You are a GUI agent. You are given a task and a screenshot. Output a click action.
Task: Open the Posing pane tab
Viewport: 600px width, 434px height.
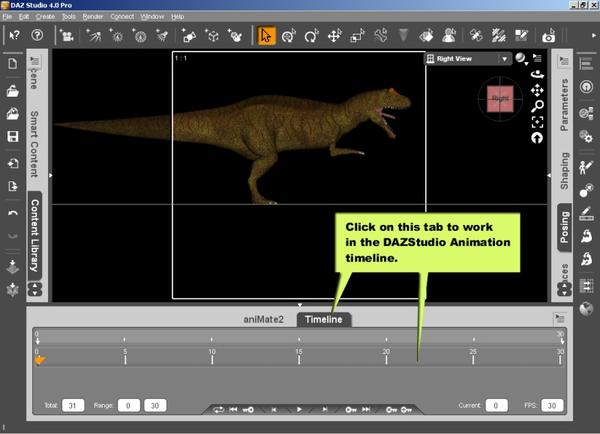[564, 227]
